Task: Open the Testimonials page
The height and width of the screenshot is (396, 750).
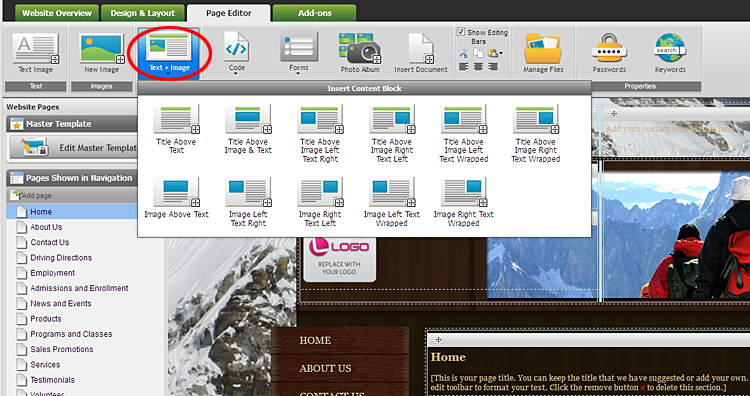Action: [53, 380]
